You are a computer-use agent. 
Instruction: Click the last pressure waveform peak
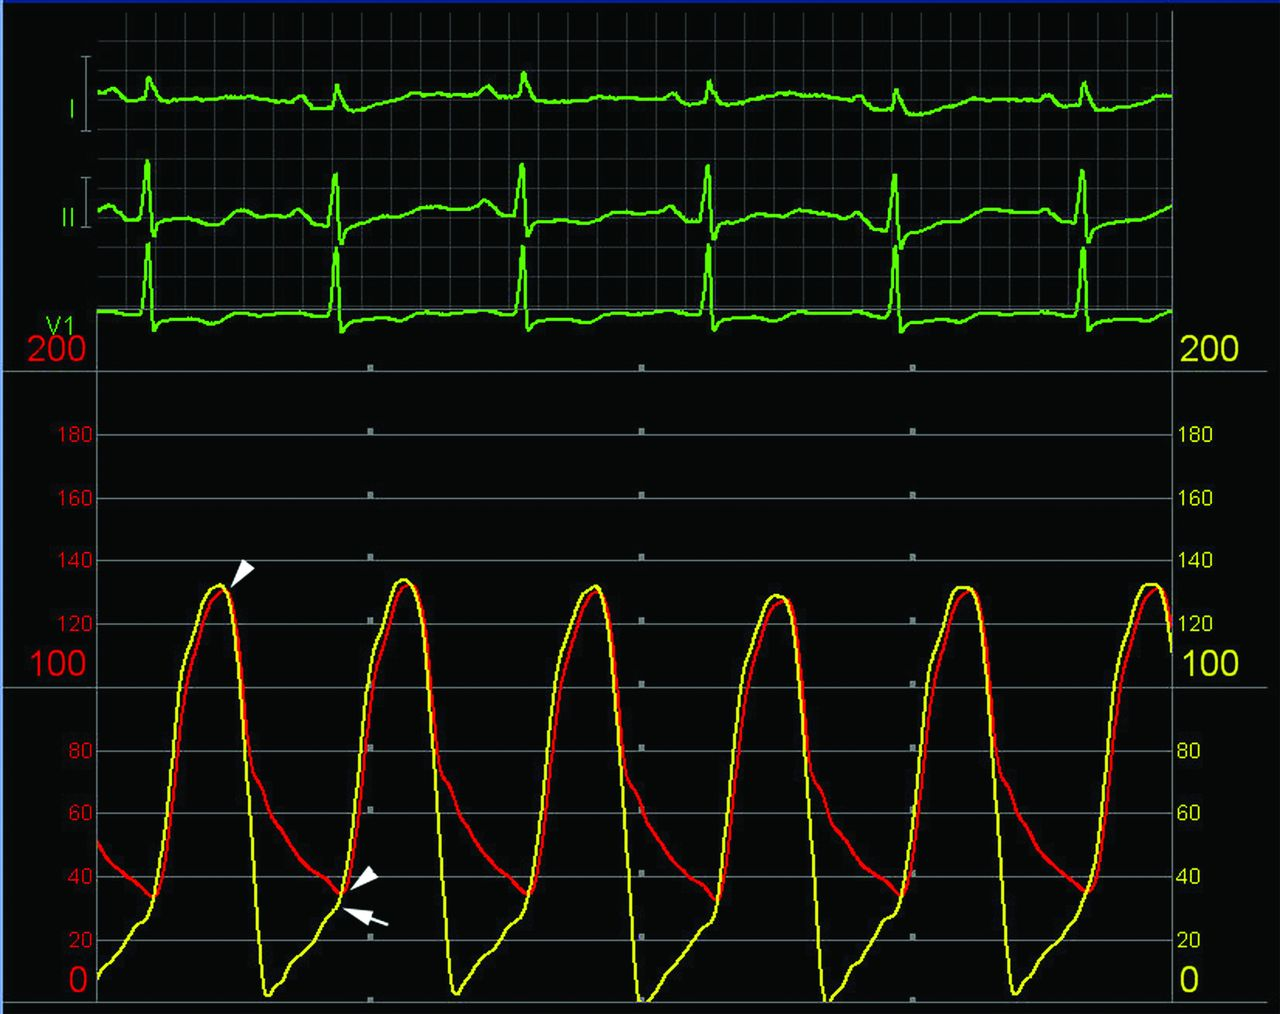(x=1152, y=586)
